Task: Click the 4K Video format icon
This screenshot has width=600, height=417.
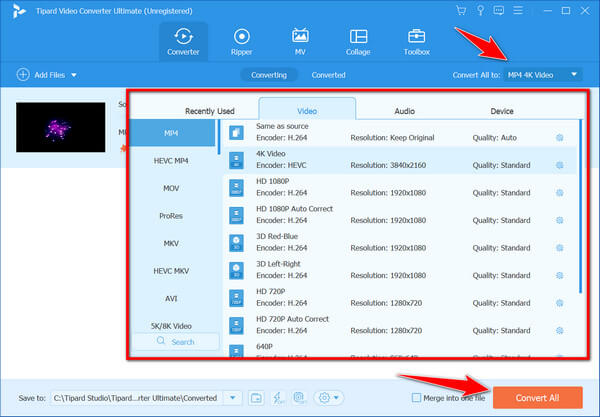Action: (236, 160)
